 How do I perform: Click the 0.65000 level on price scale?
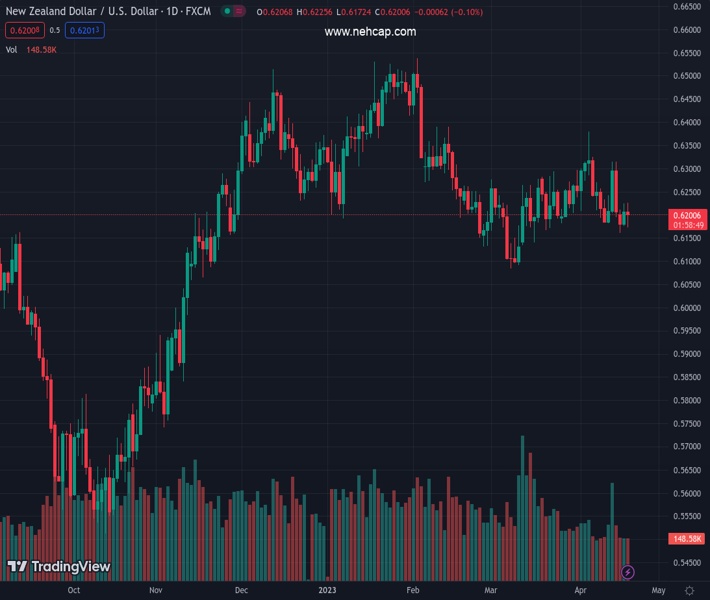click(x=686, y=76)
